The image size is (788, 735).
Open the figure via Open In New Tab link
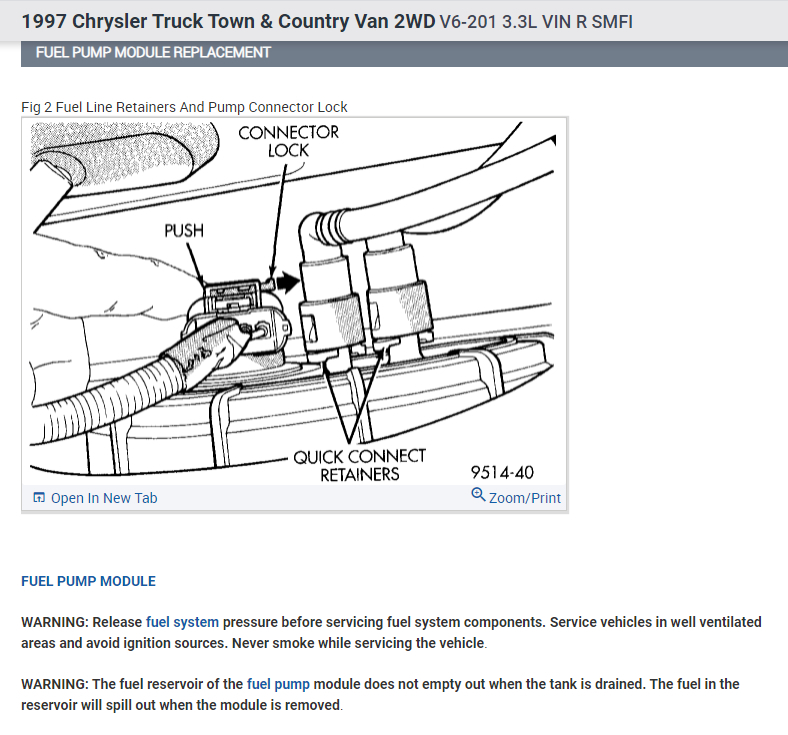point(104,498)
